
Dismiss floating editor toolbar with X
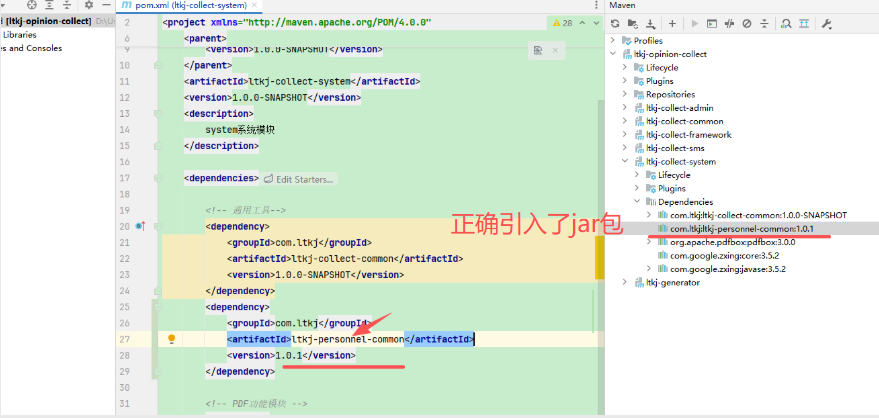pyautogui.click(x=555, y=50)
